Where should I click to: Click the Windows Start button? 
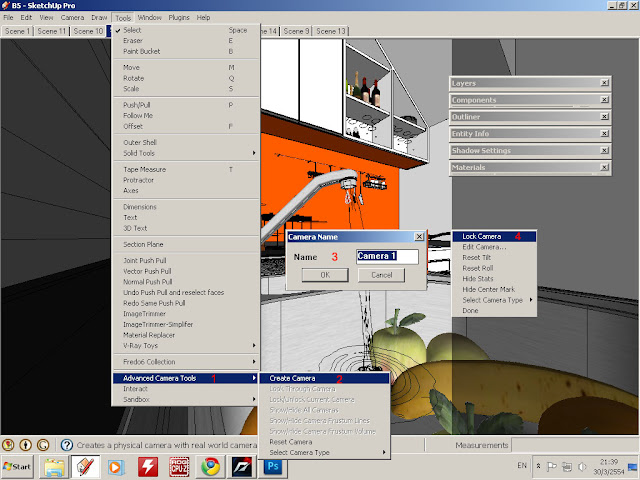click(x=17, y=467)
